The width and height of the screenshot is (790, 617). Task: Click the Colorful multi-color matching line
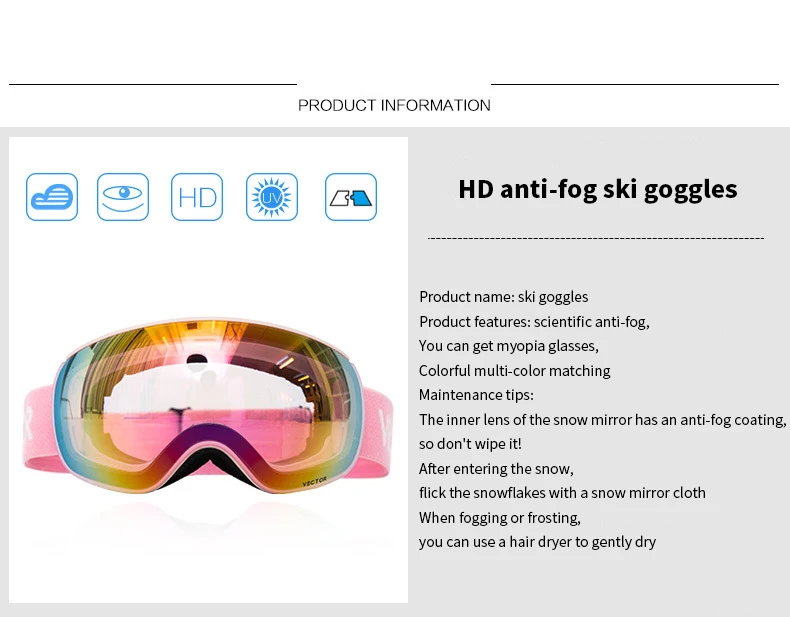[514, 371]
